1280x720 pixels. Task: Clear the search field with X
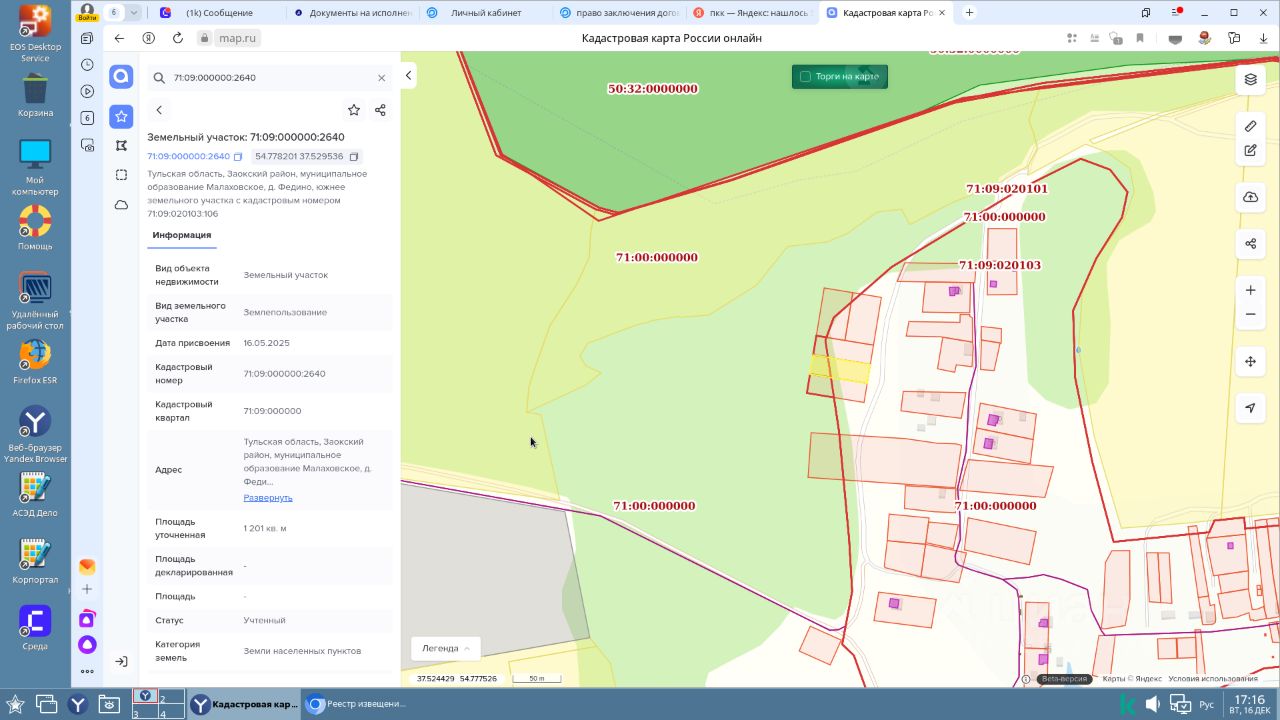[381, 78]
